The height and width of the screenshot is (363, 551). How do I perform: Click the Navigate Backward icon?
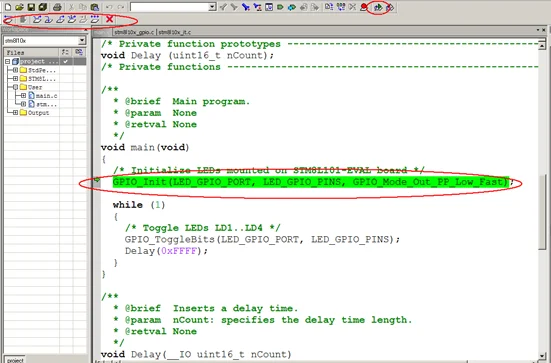coord(303,7)
